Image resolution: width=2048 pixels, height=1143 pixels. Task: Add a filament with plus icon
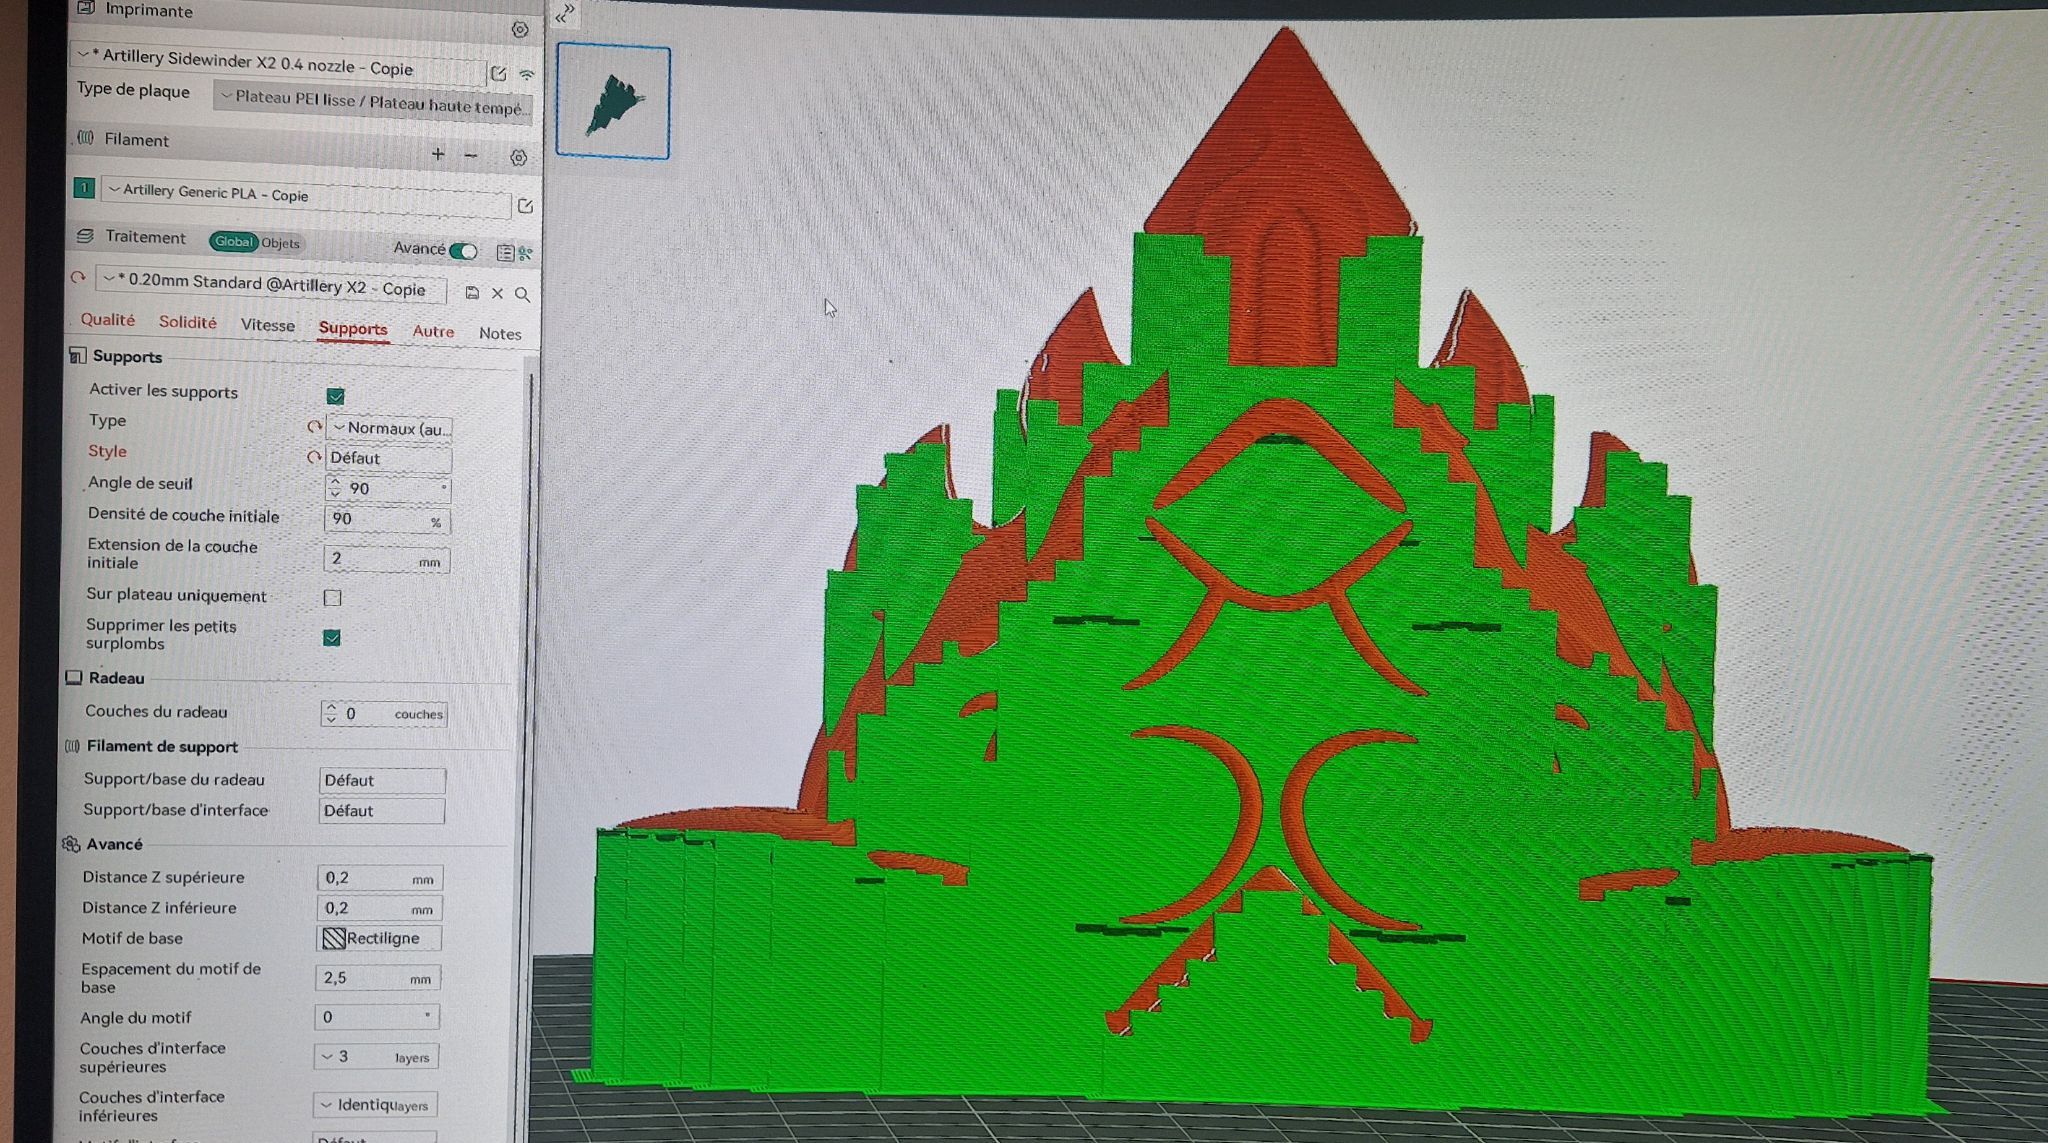tap(437, 154)
